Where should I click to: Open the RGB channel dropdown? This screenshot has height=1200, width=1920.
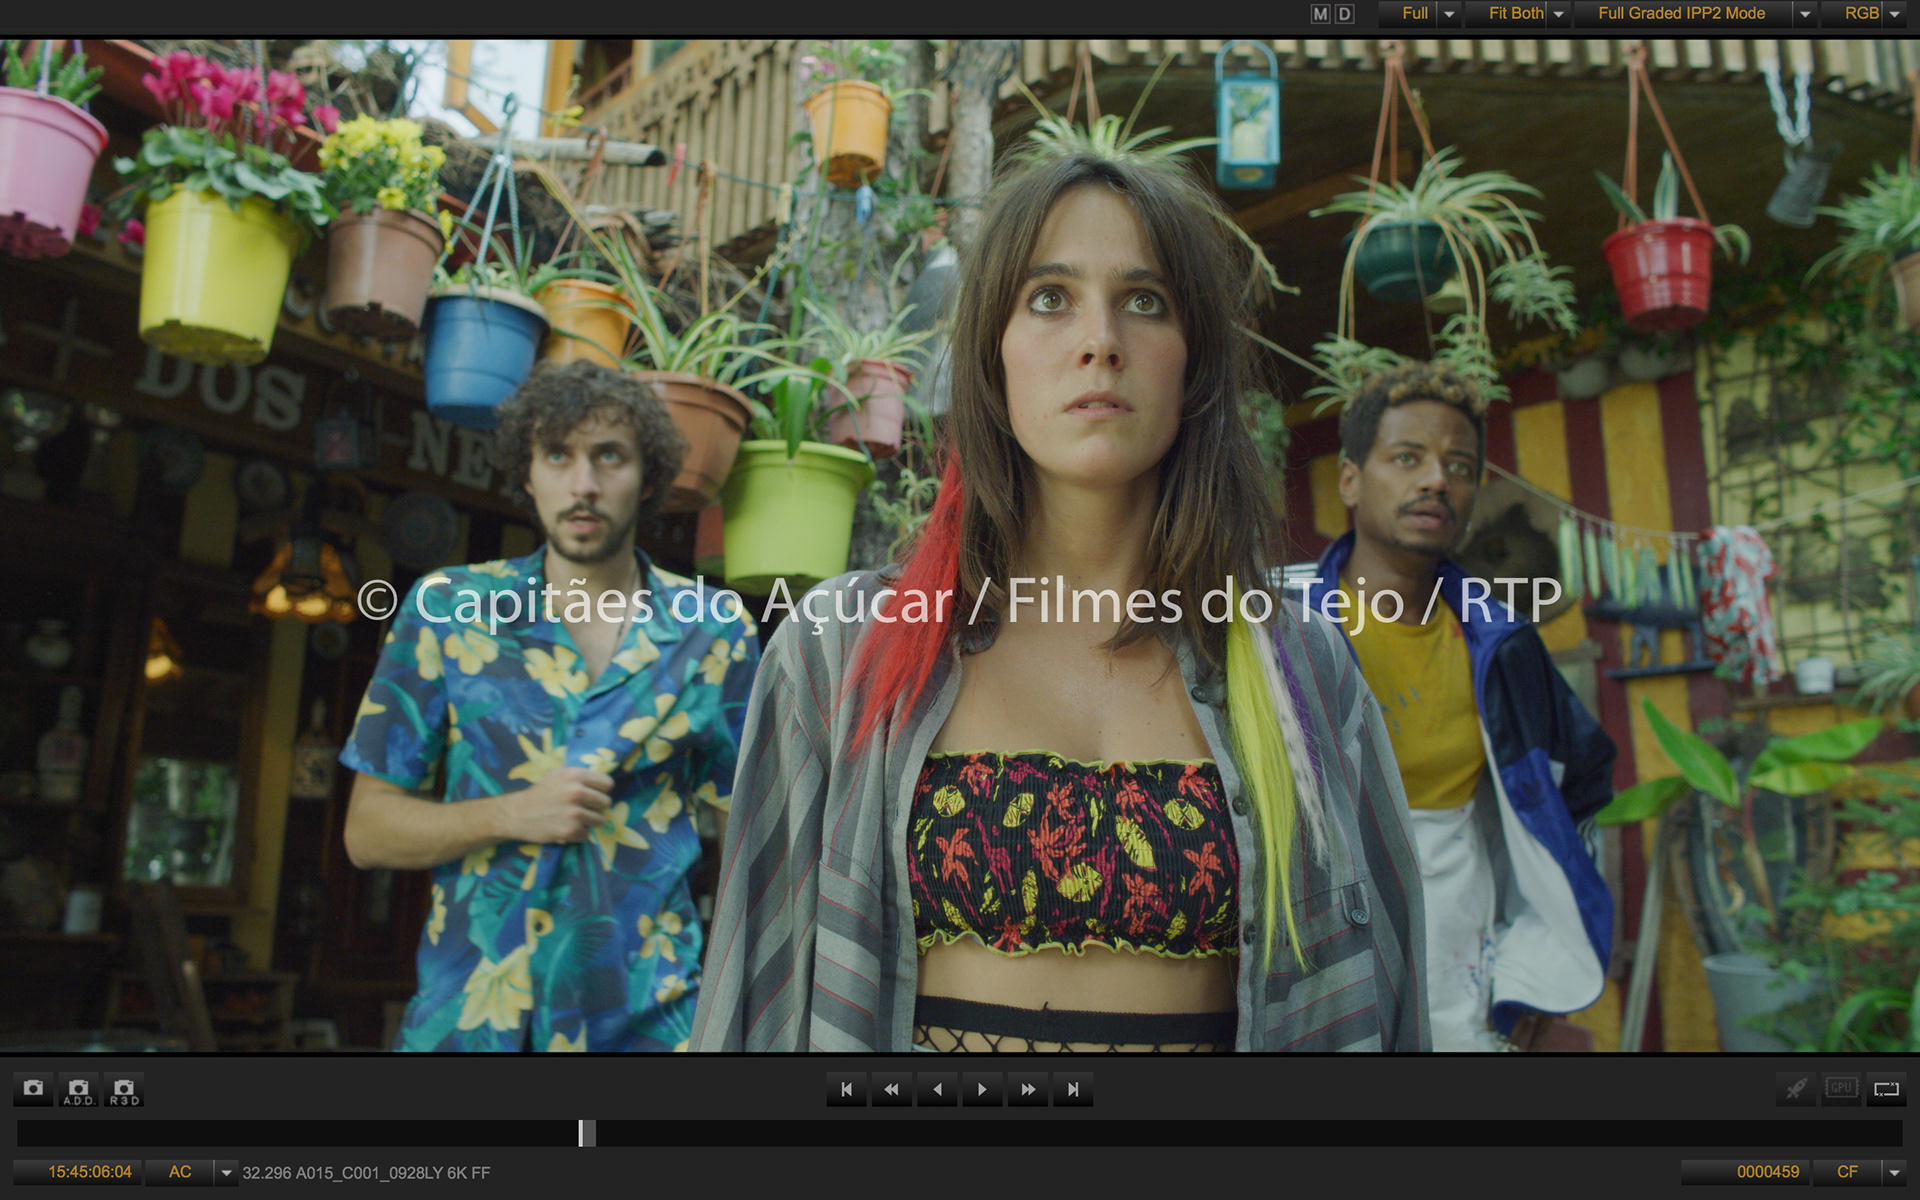1894,14
